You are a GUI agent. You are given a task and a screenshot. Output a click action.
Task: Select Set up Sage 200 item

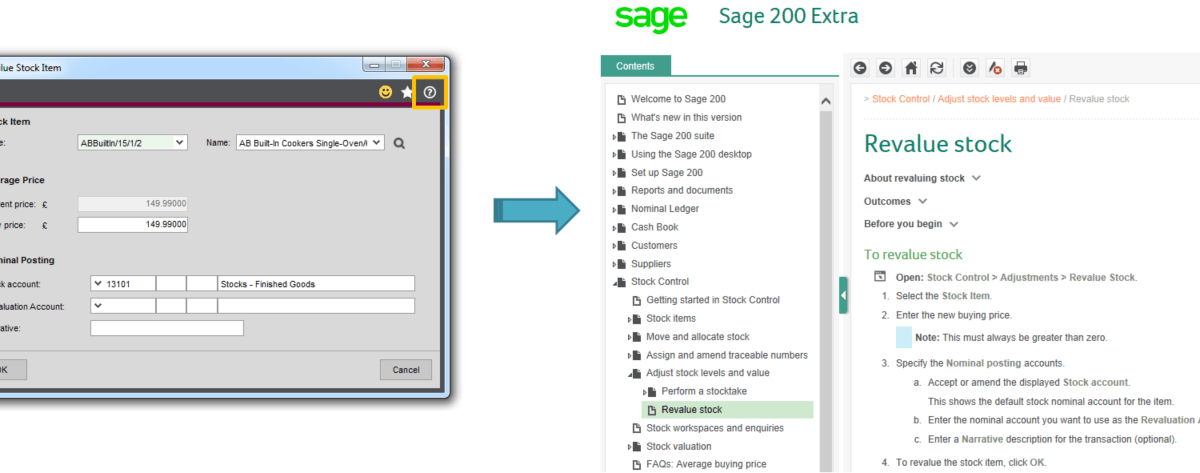667,172
